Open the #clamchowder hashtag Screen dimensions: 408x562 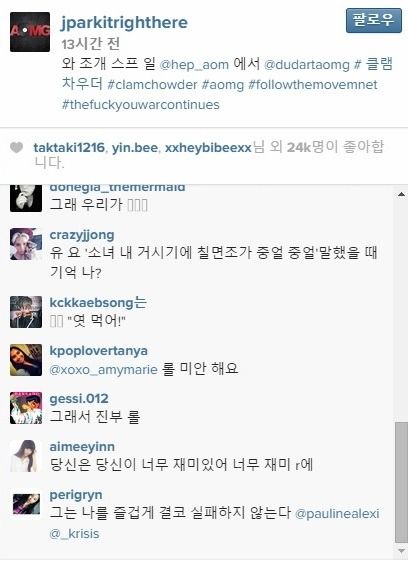point(152,85)
